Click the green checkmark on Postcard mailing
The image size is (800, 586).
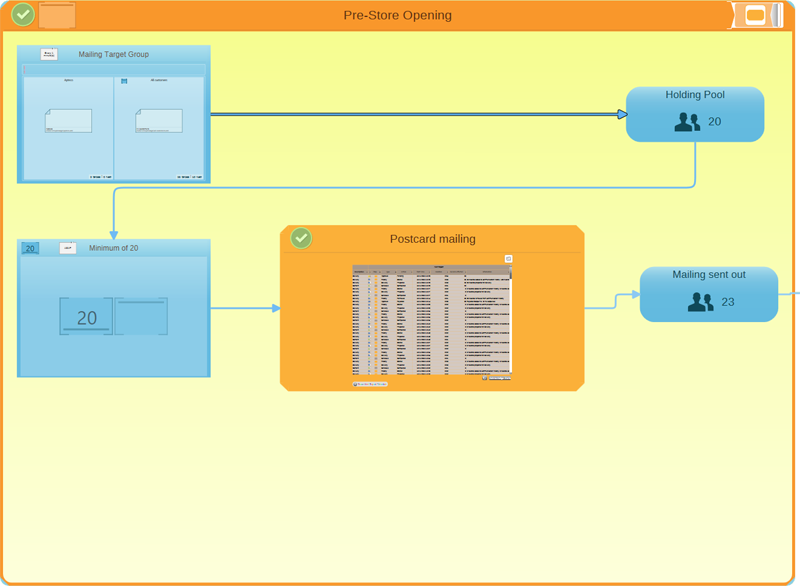301,238
